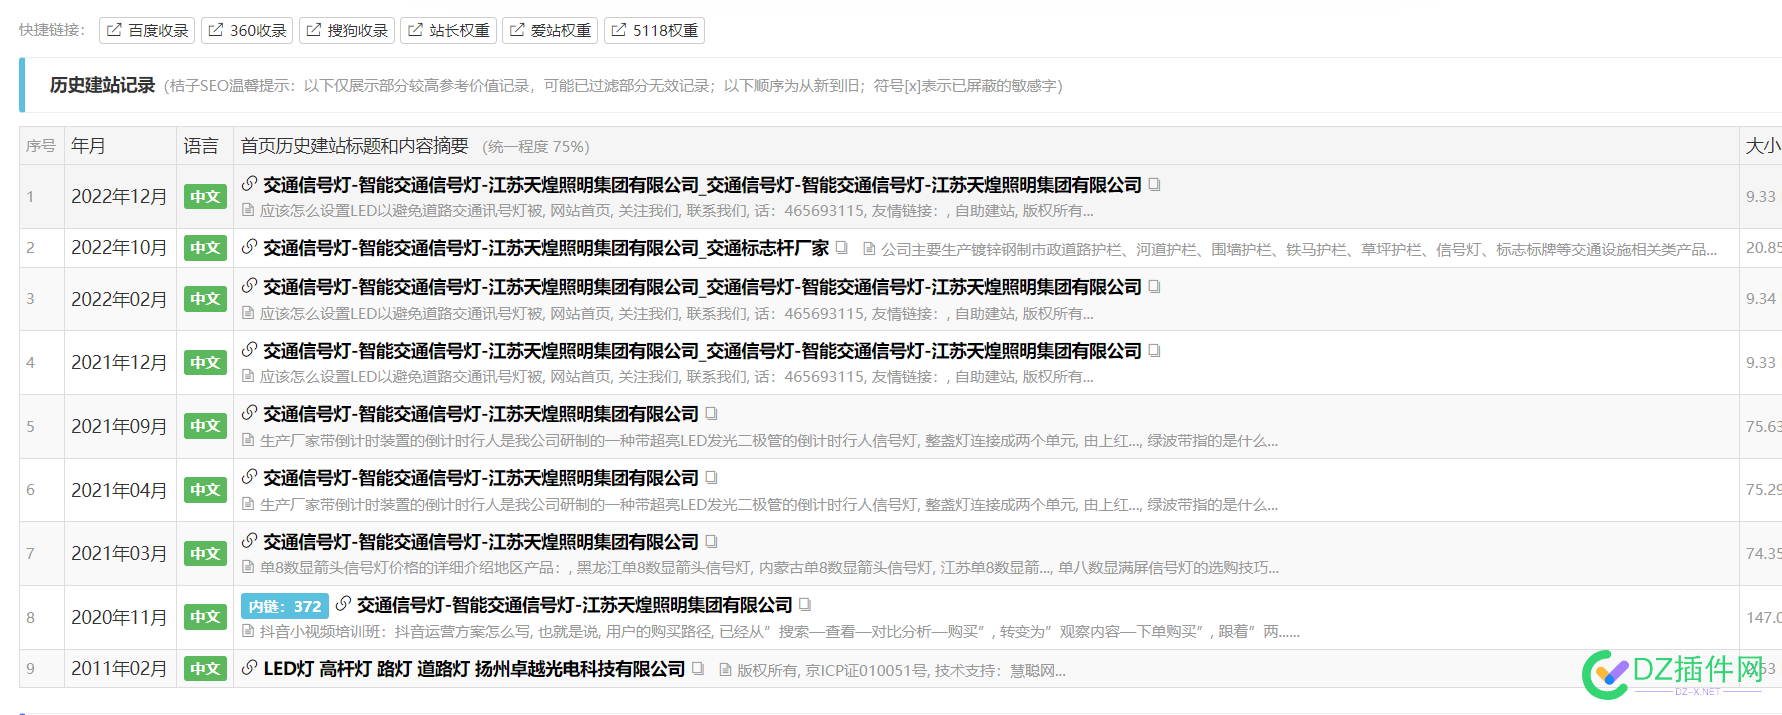Copy the title of the 2022年02月 record
The height and width of the screenshot is (715, 1782).
pos(1154,287)
